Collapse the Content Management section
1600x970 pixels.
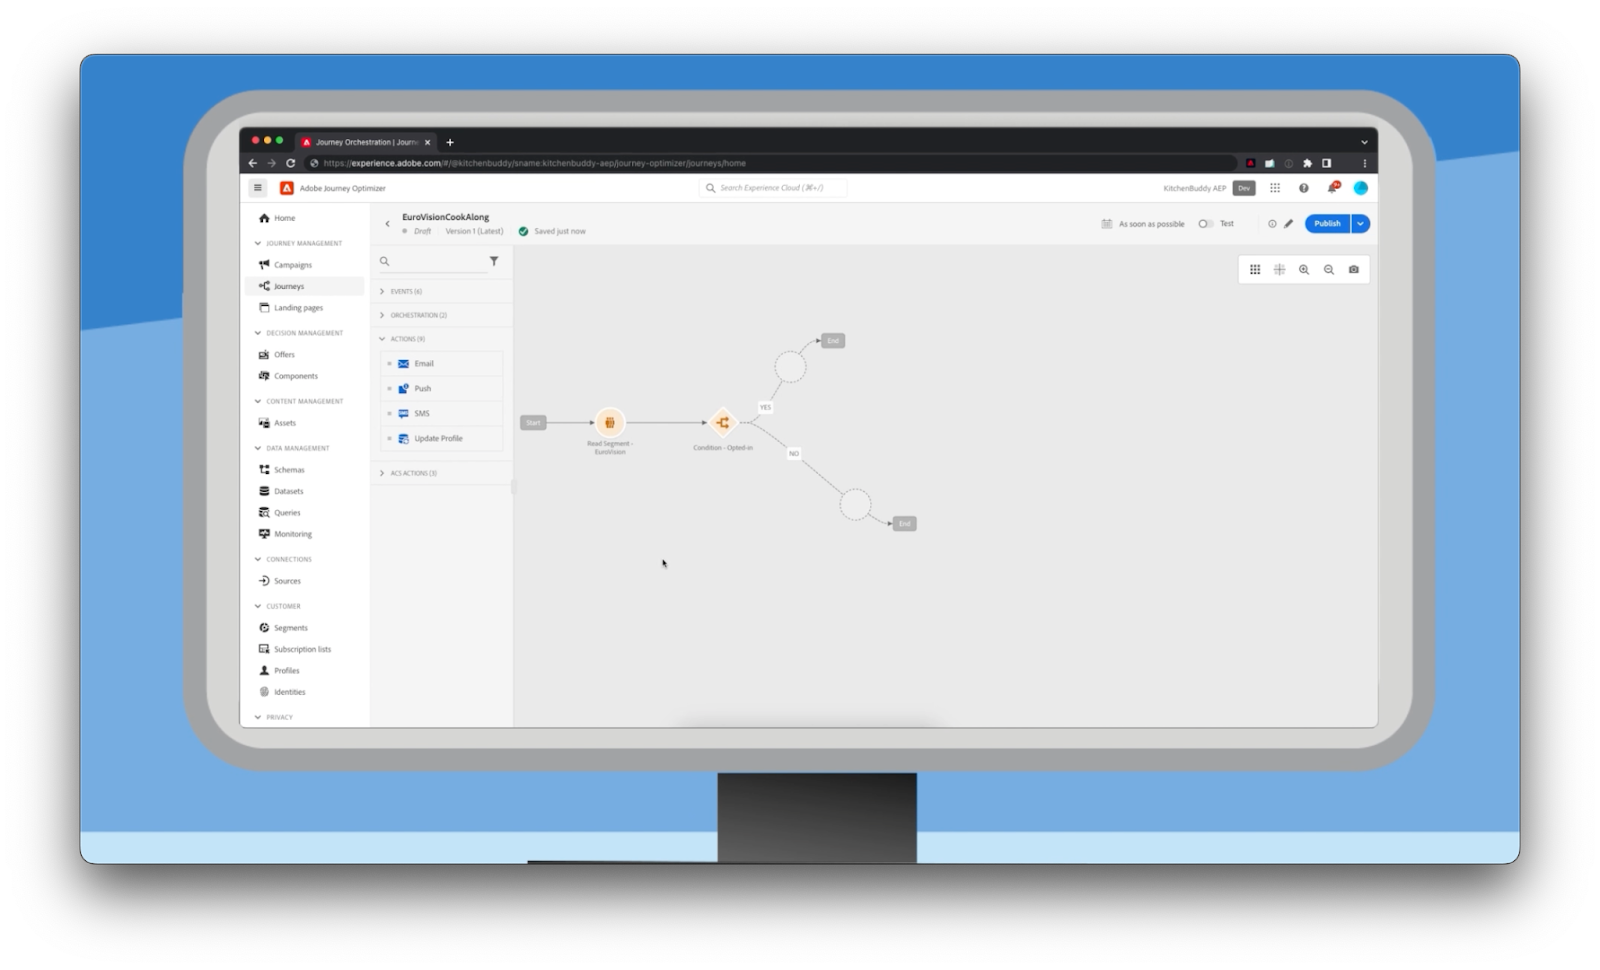258,401
